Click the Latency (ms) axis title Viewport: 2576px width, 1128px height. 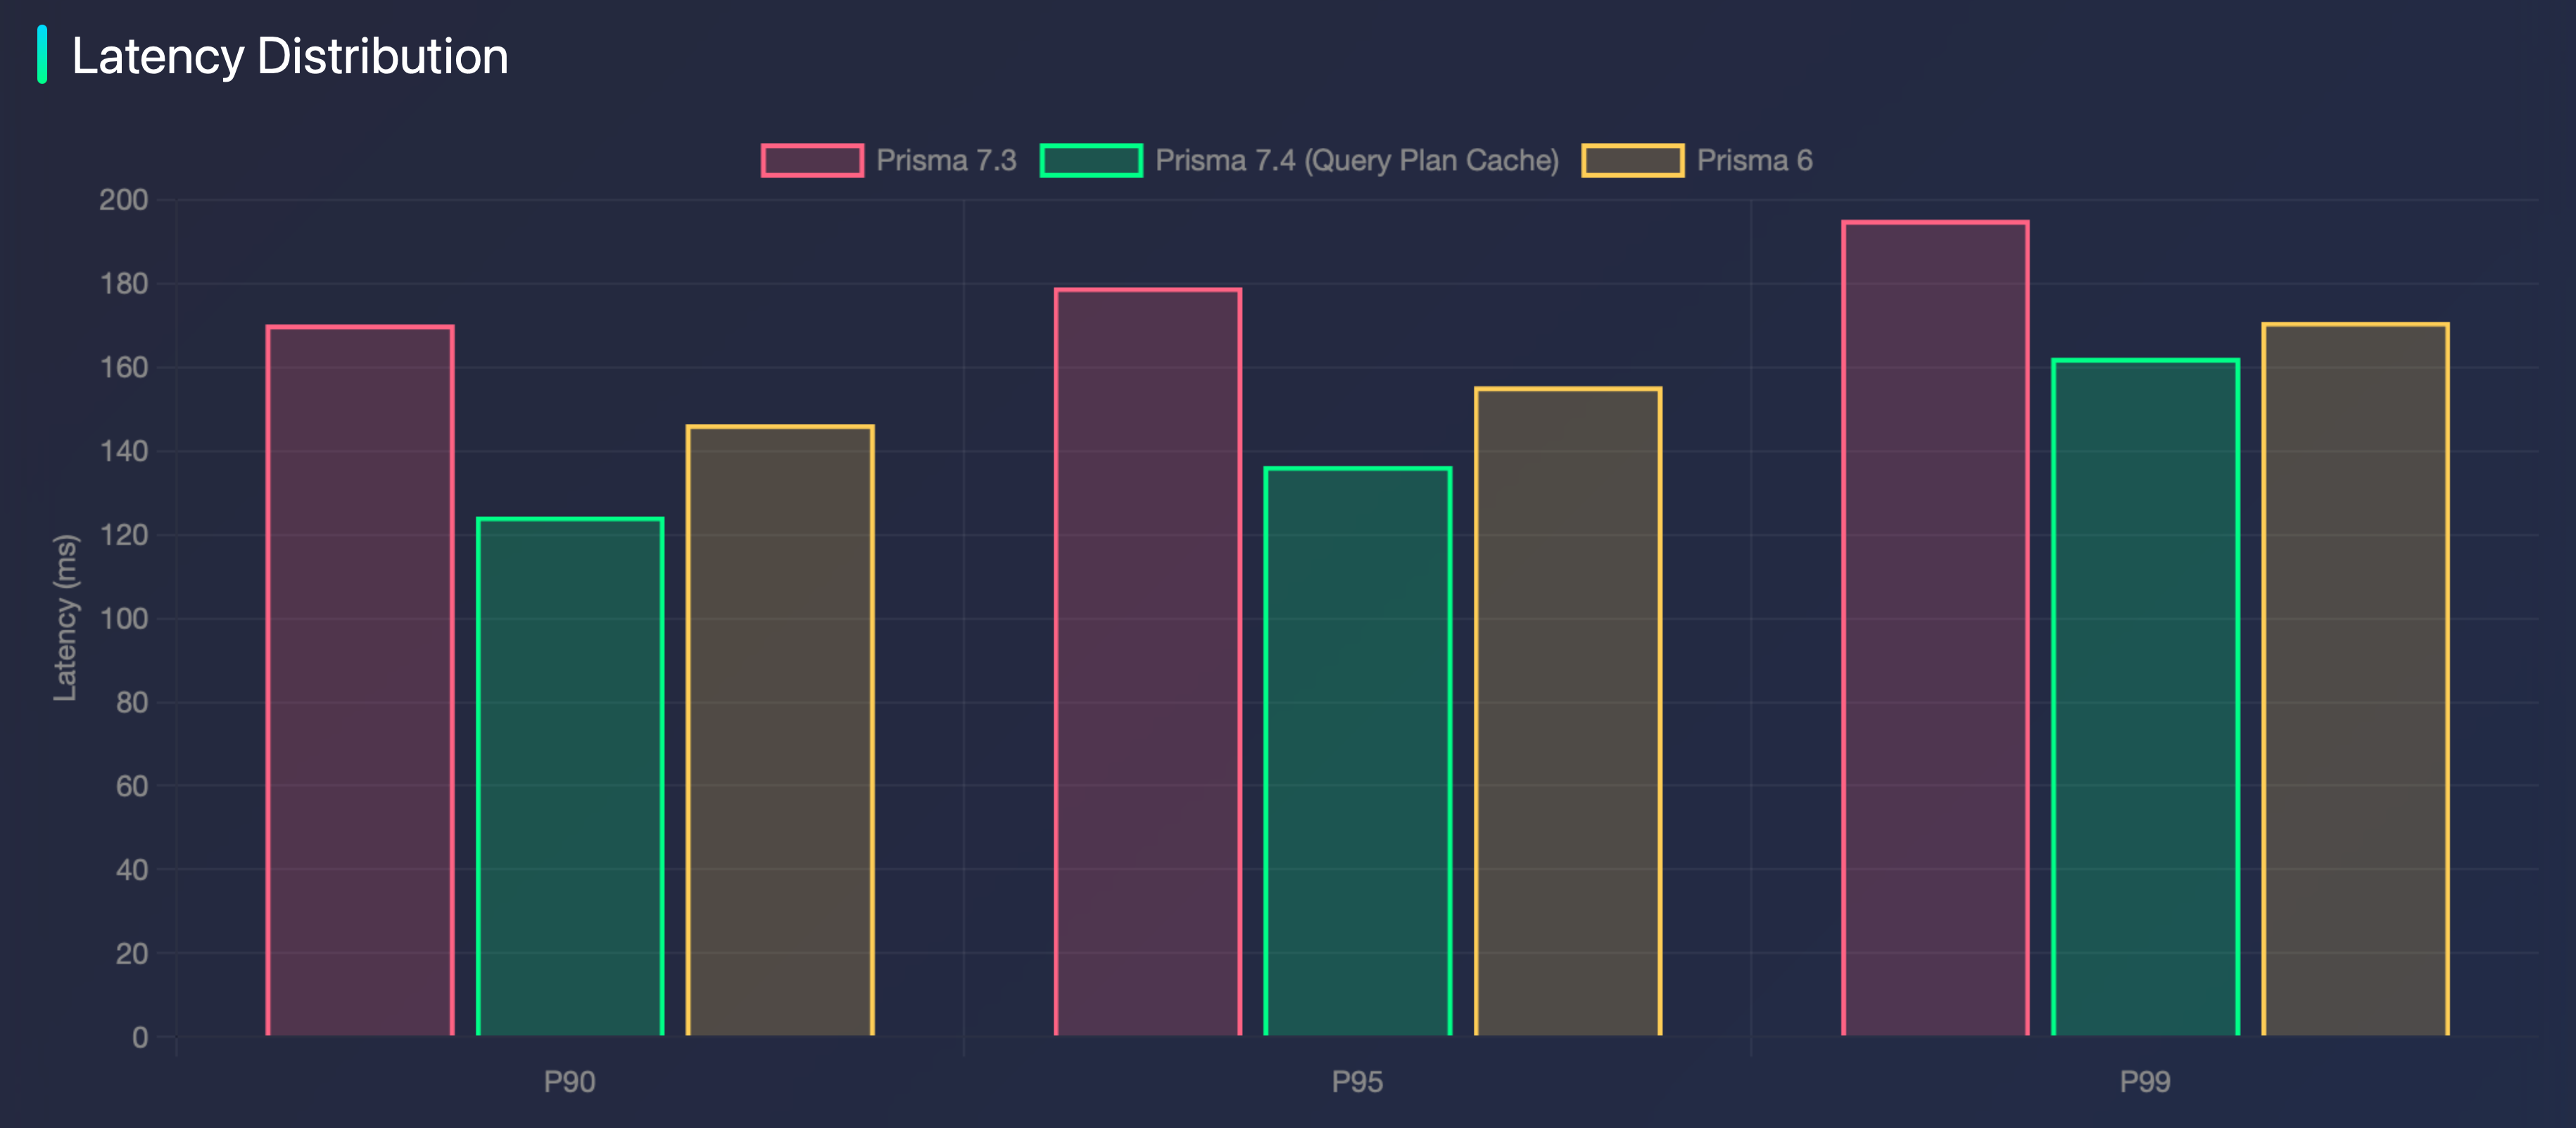pyautogui.click(x=65, y=617)
